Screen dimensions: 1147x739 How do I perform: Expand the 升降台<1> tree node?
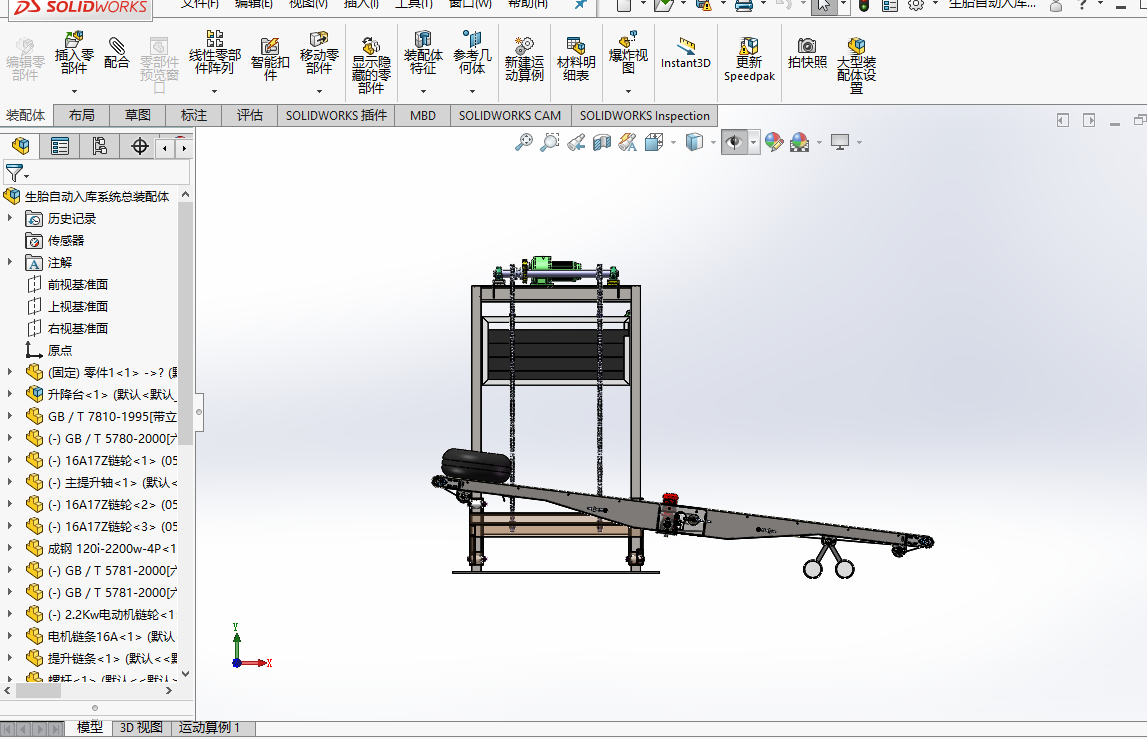coord(10,394)
